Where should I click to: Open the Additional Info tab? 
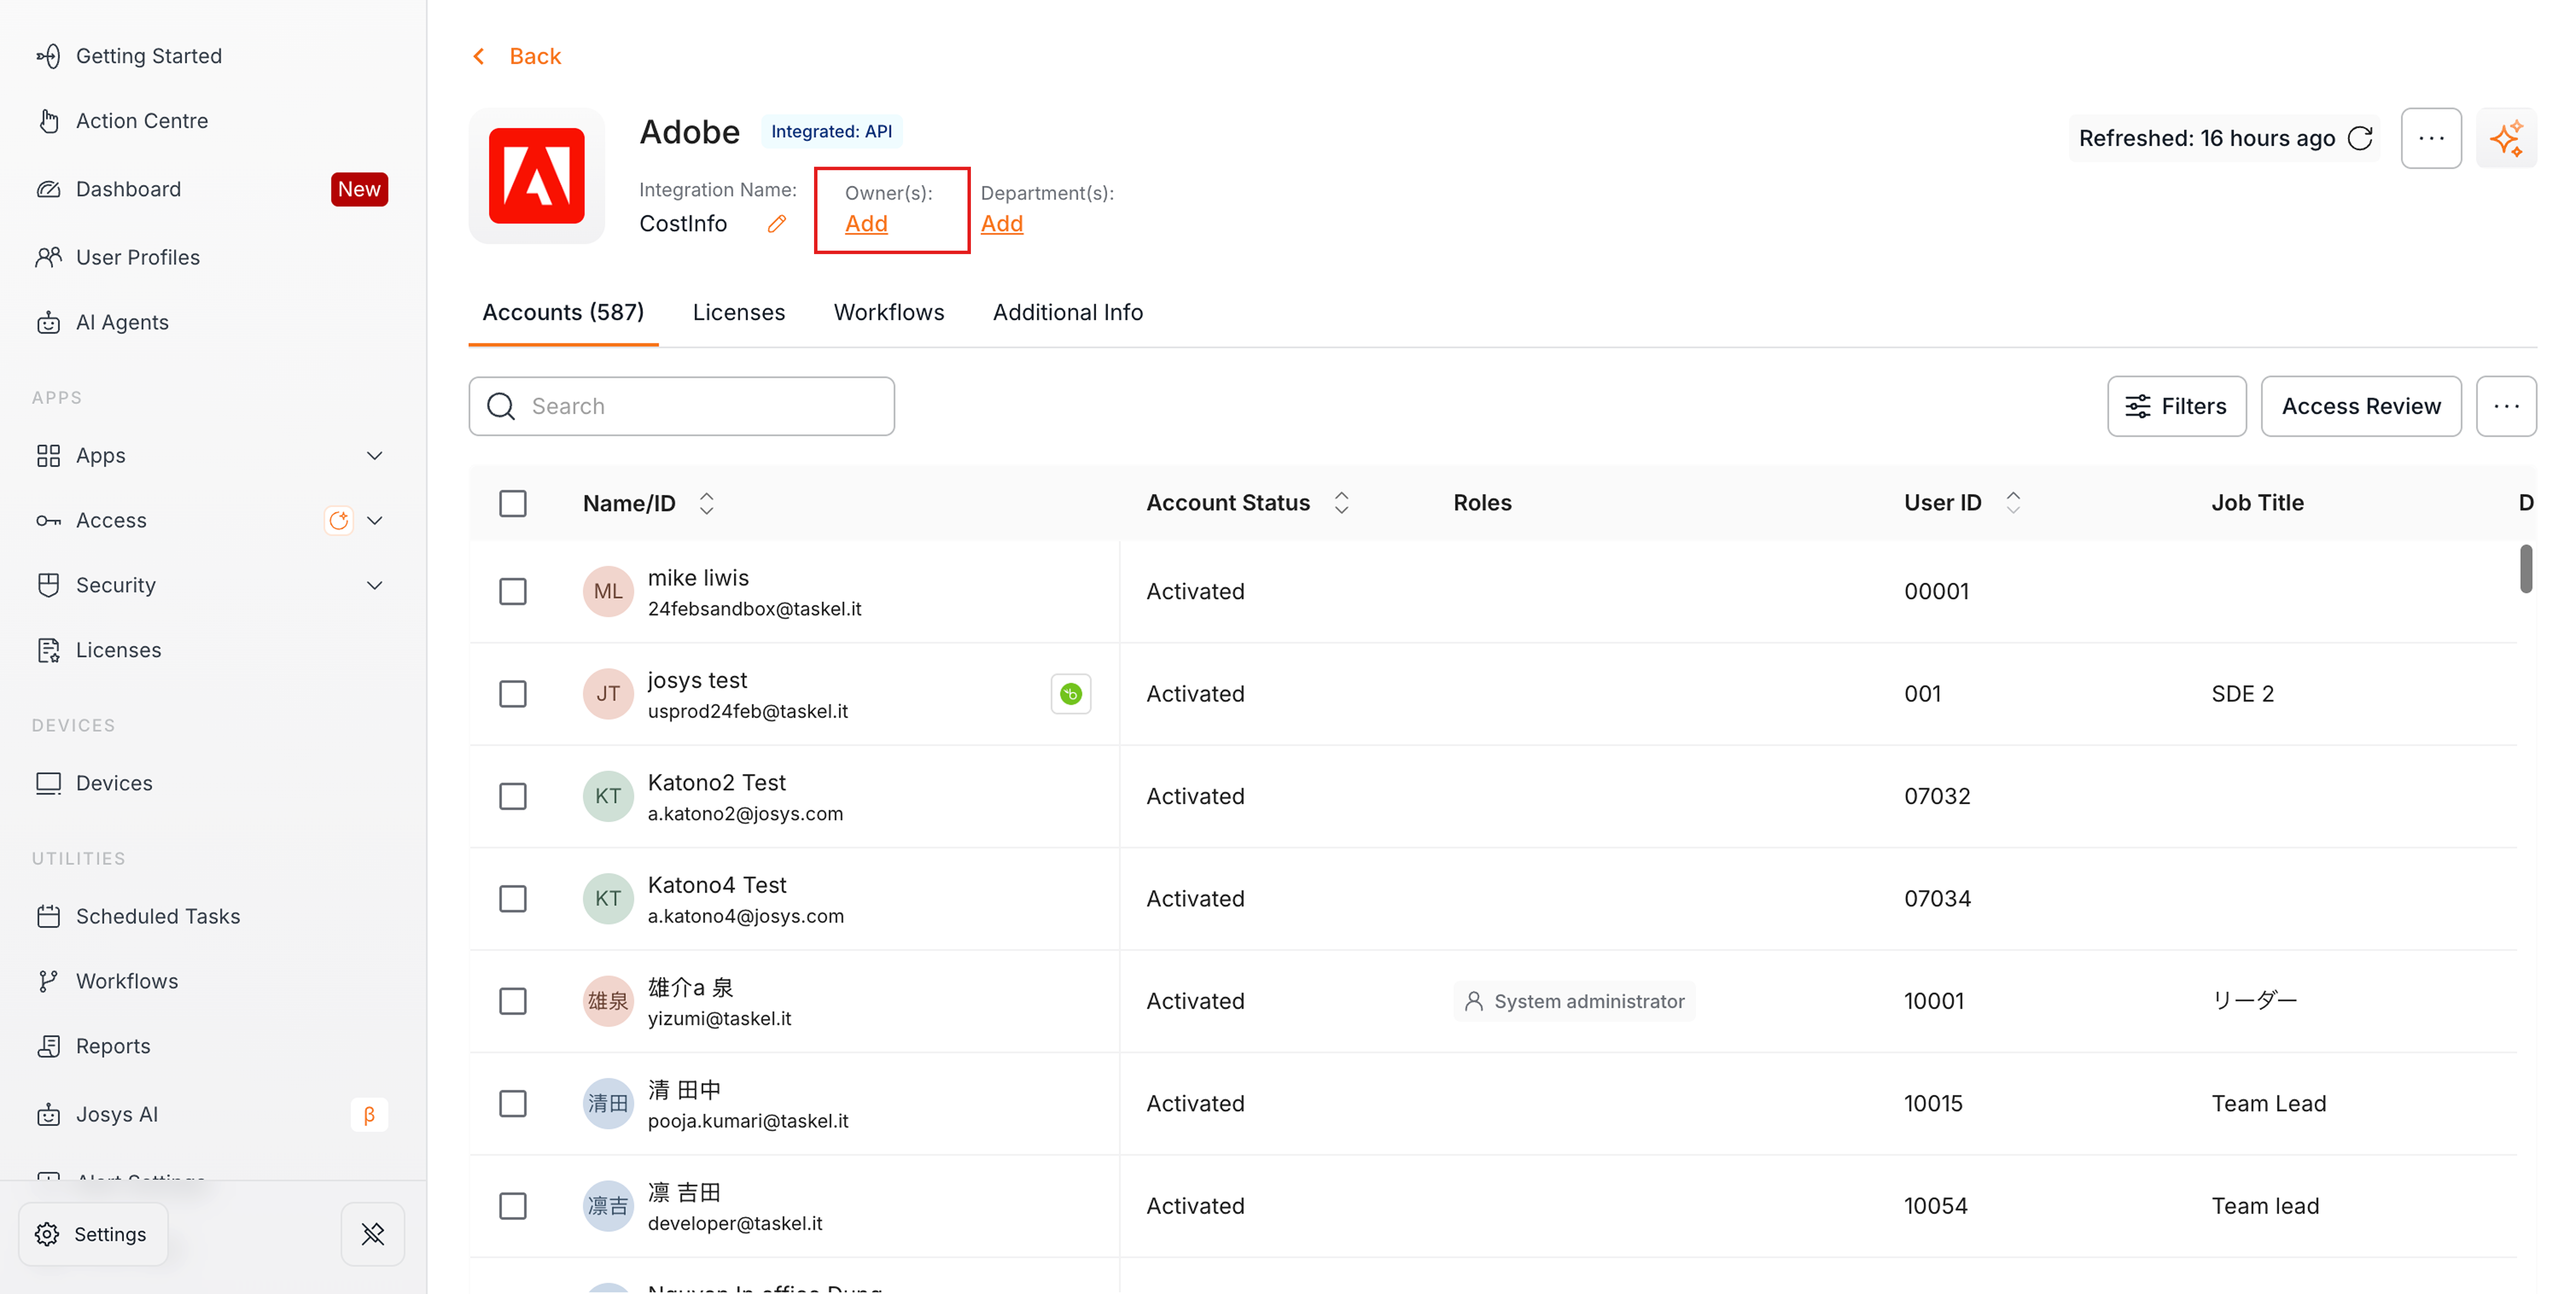coord(1068,312)
